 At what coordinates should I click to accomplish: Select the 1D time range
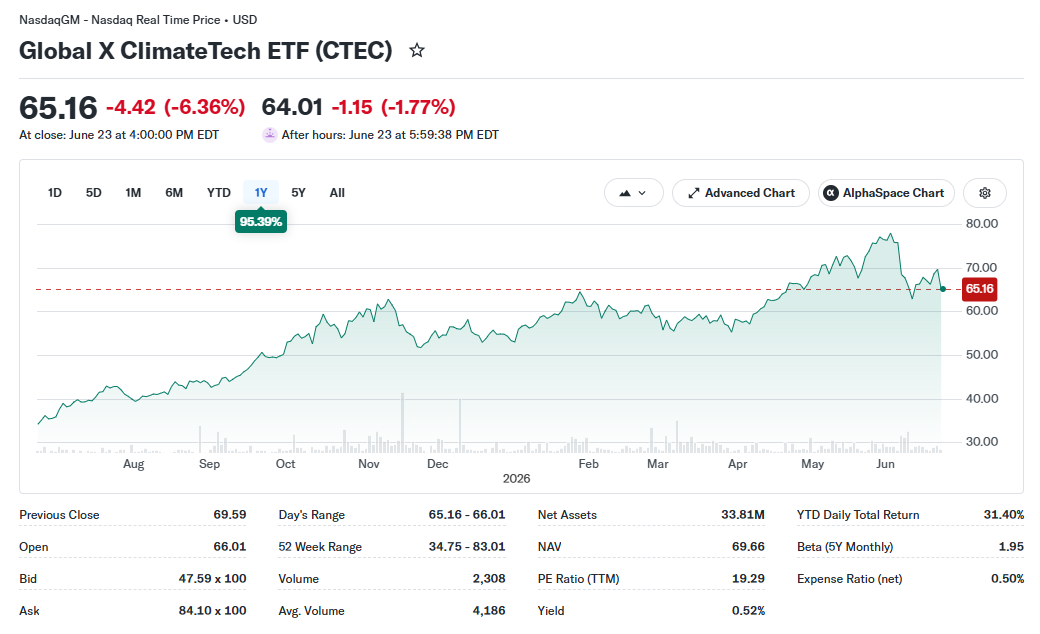click(x=54, y=193)
